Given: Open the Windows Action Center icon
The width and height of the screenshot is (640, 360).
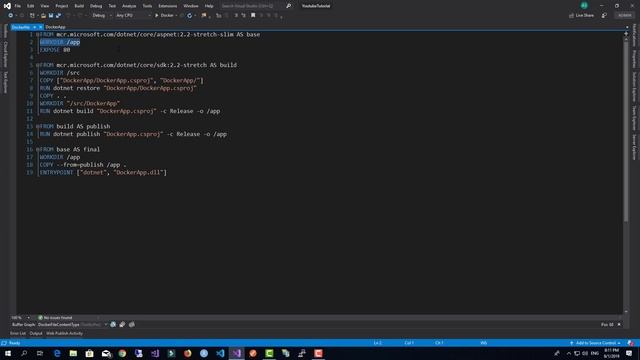Looking at the screenshot, I should 629,353.
